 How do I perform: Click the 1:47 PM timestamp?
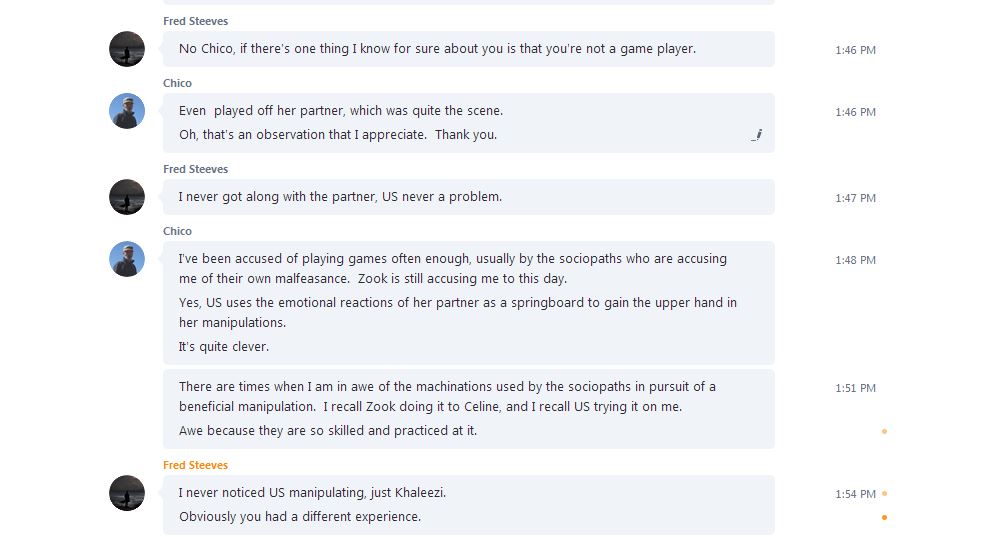tap(855, 198)
